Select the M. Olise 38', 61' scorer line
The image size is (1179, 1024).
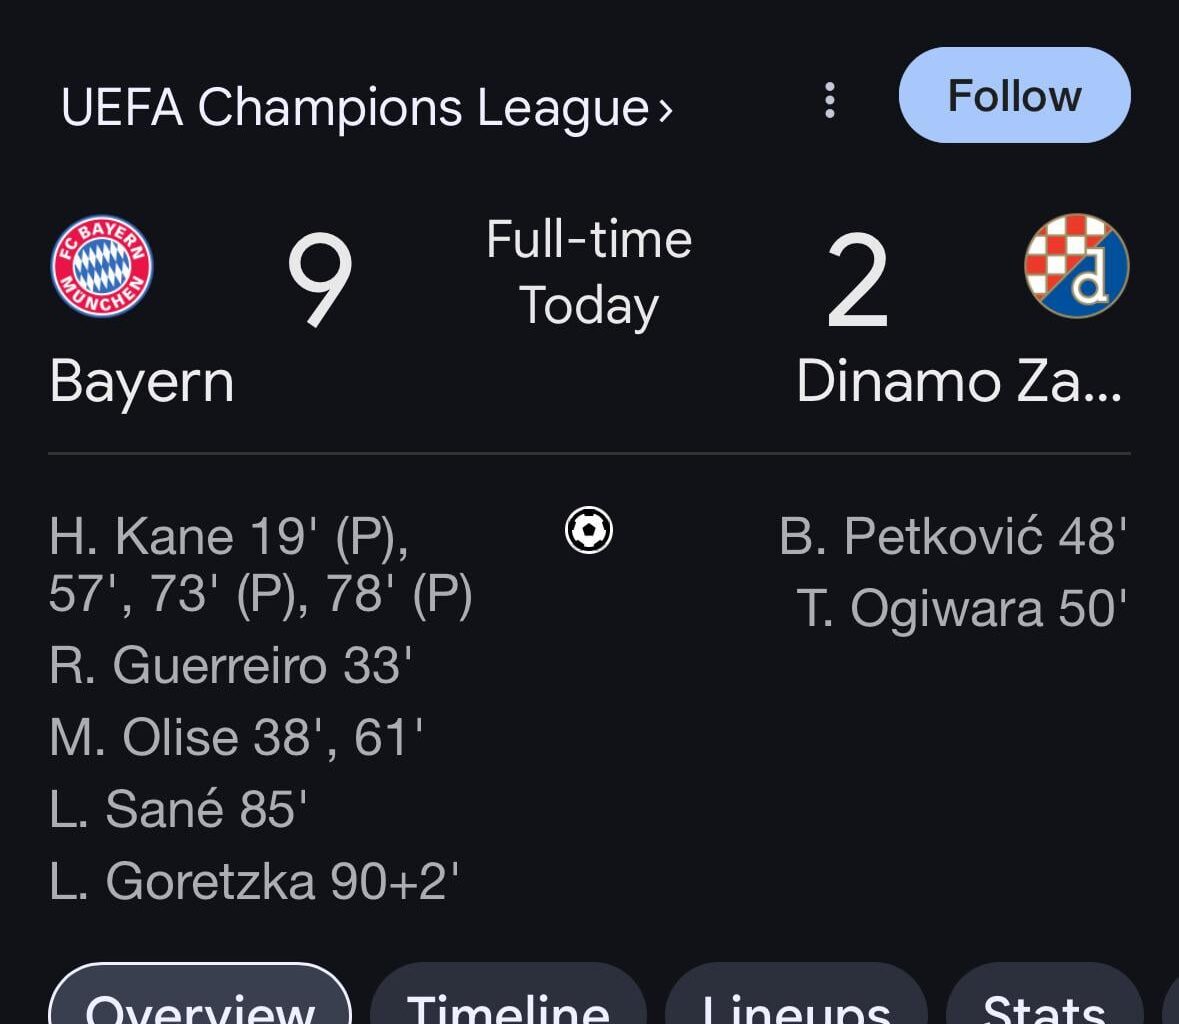pyautogui.click(x=236, y=738)
